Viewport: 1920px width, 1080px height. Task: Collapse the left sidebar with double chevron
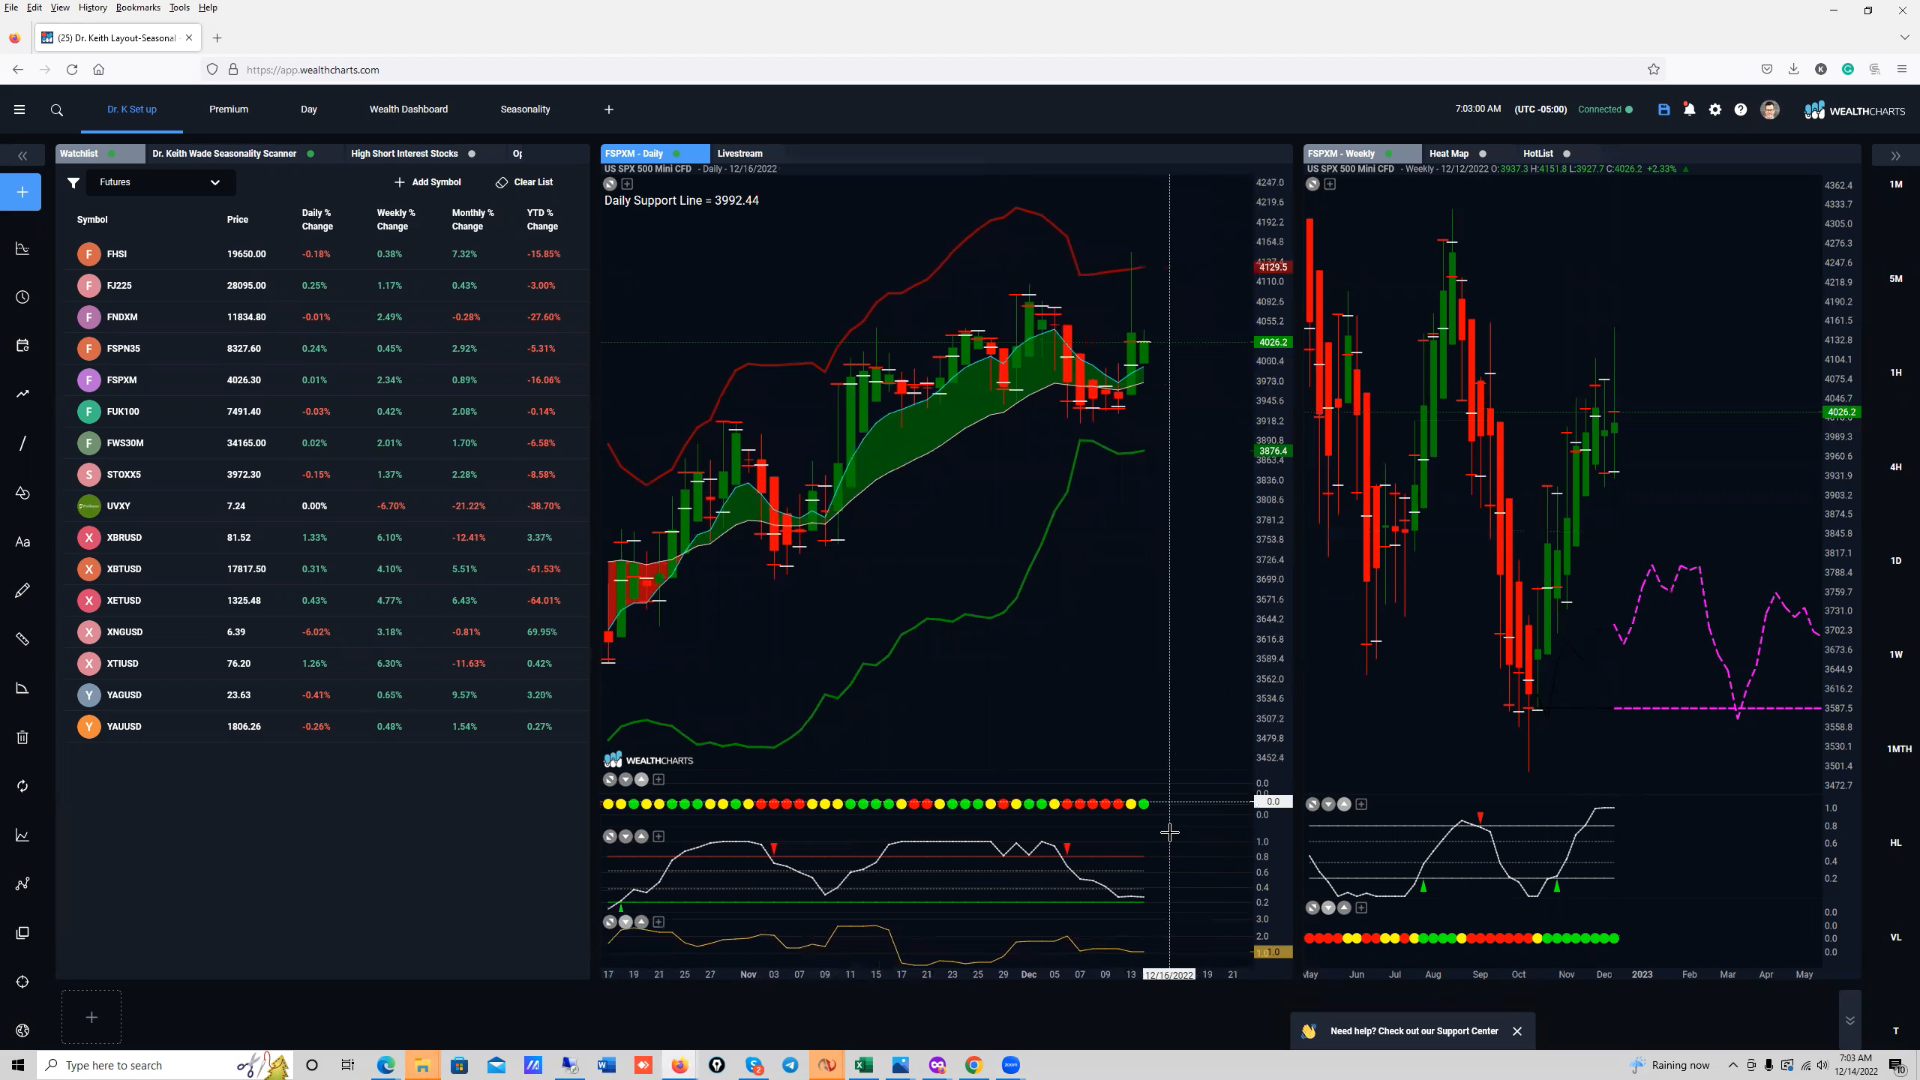pyautogui.click(x=22, y=156)
